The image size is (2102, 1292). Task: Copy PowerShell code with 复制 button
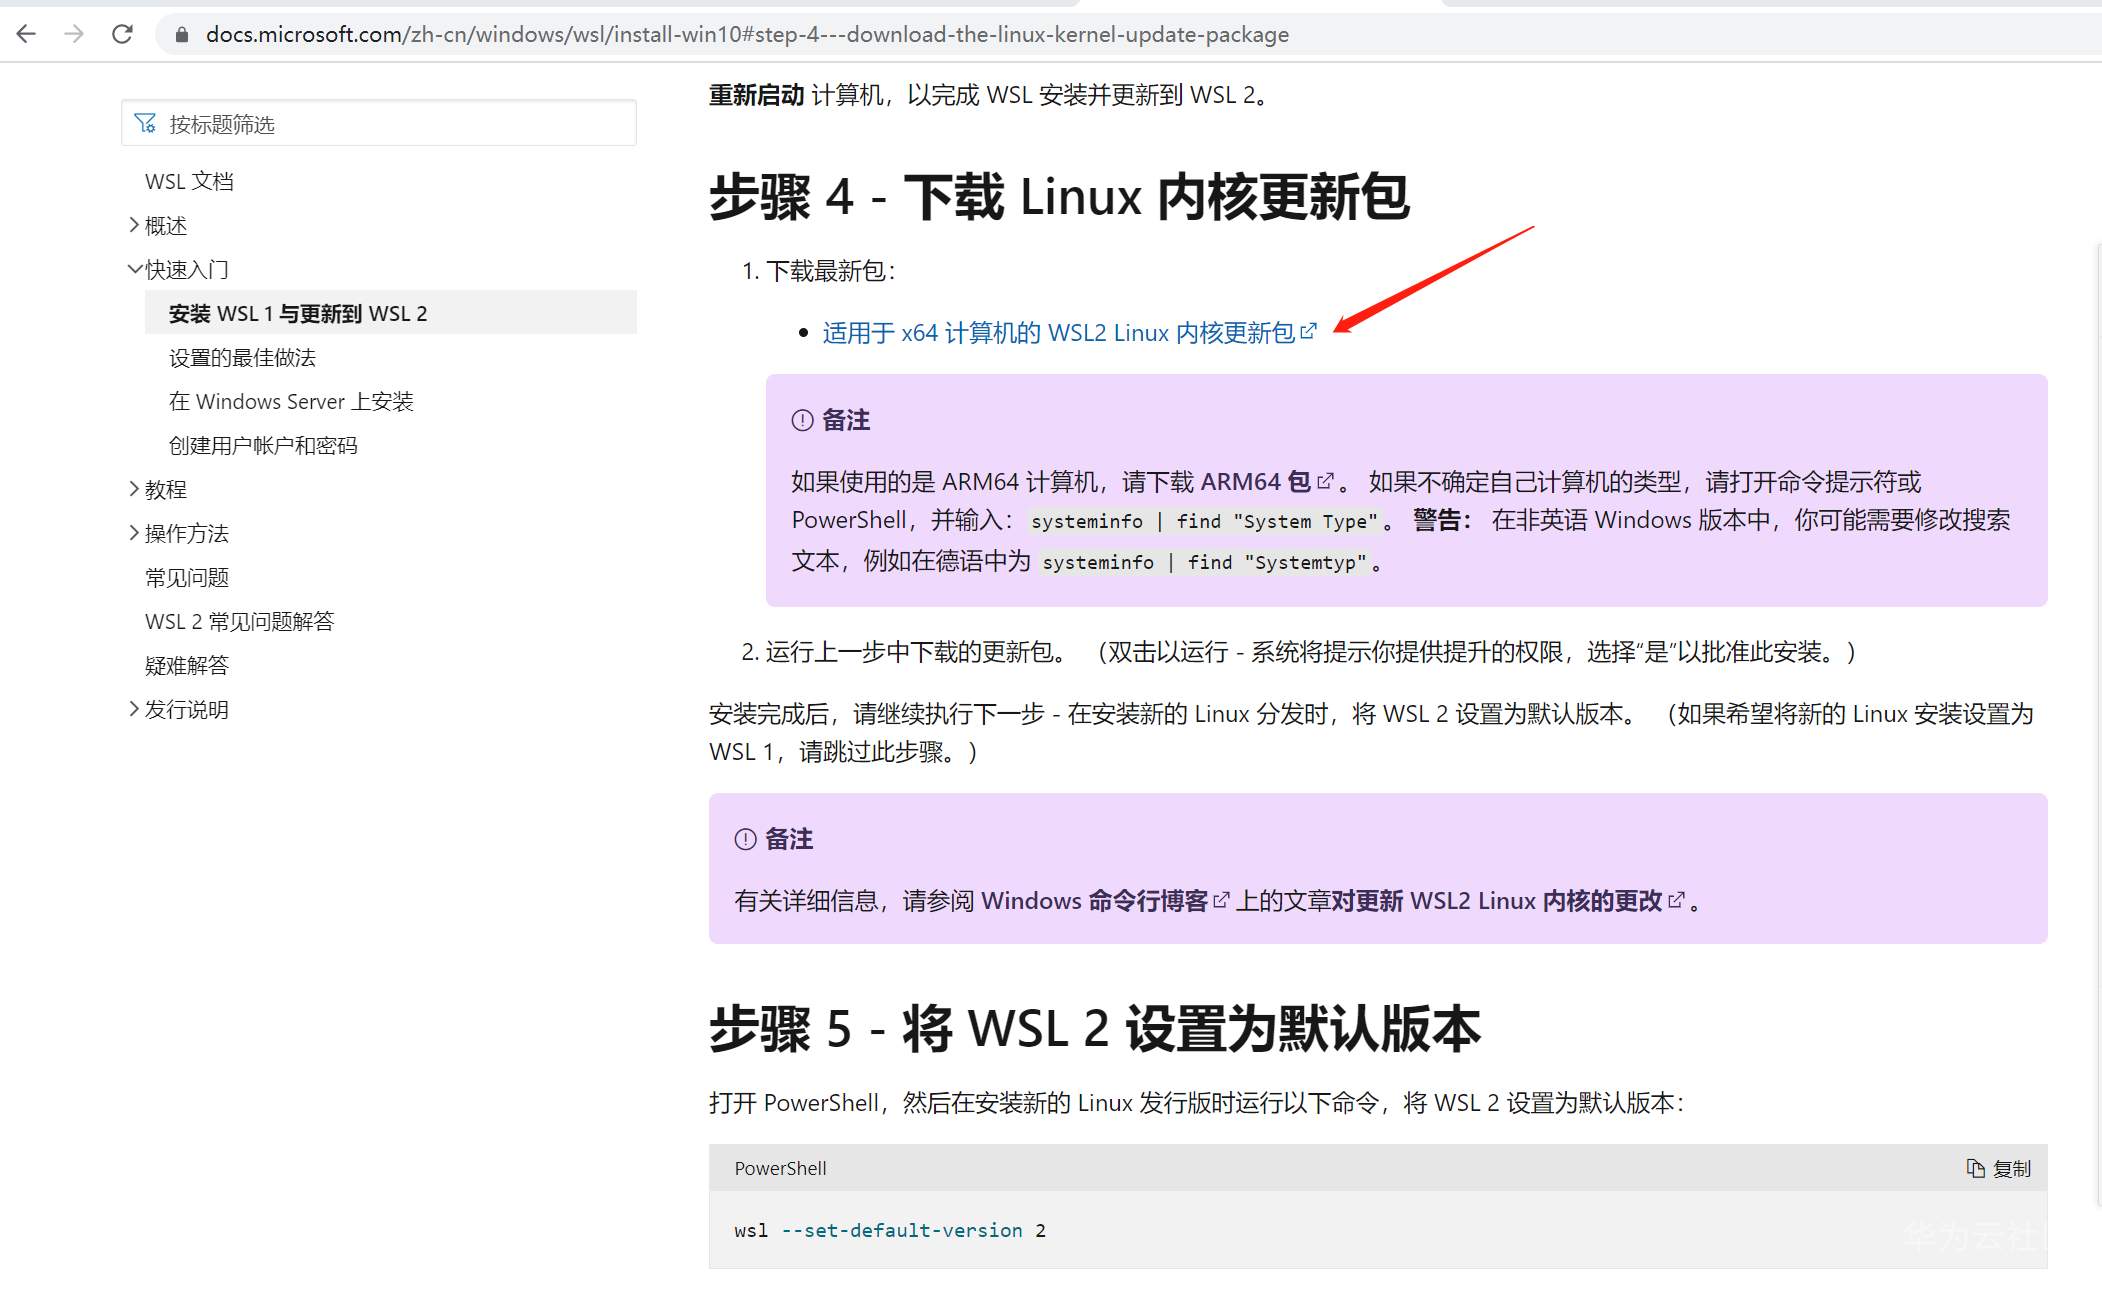1998,1168
